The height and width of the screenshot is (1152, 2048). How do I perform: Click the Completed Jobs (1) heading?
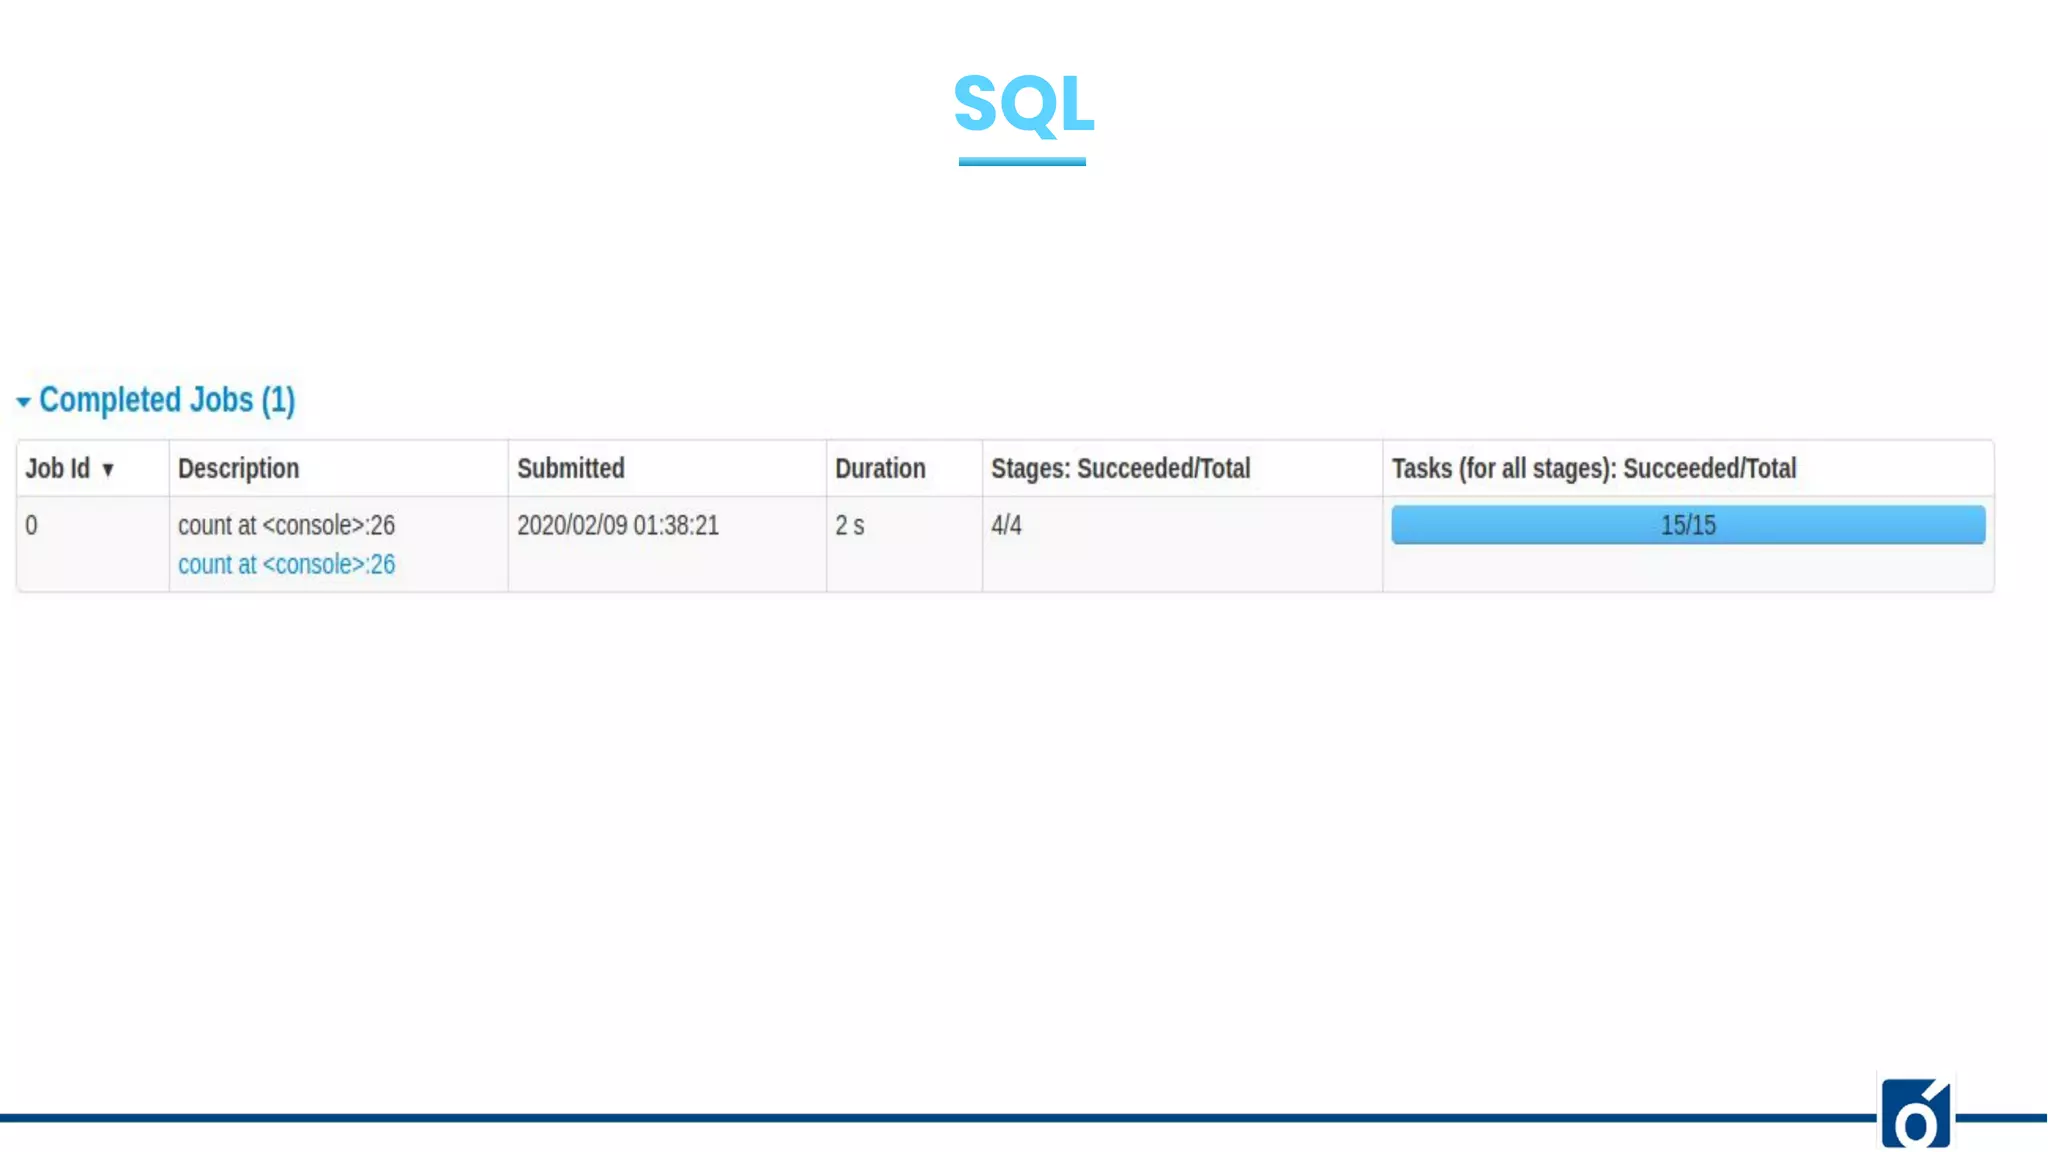(x=167, y=400)
